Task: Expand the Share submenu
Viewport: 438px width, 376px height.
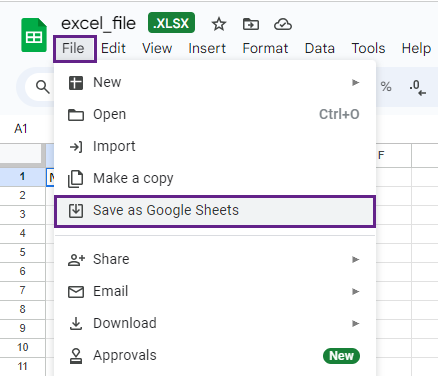Action: click(215, 259)
